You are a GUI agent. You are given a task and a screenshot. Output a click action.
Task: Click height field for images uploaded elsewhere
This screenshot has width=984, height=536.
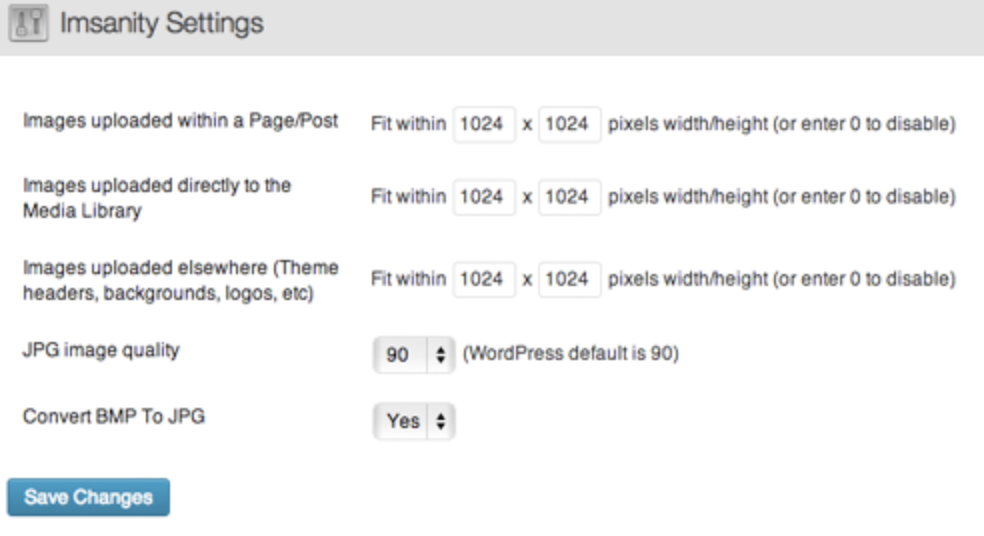[x=568, y=279]
